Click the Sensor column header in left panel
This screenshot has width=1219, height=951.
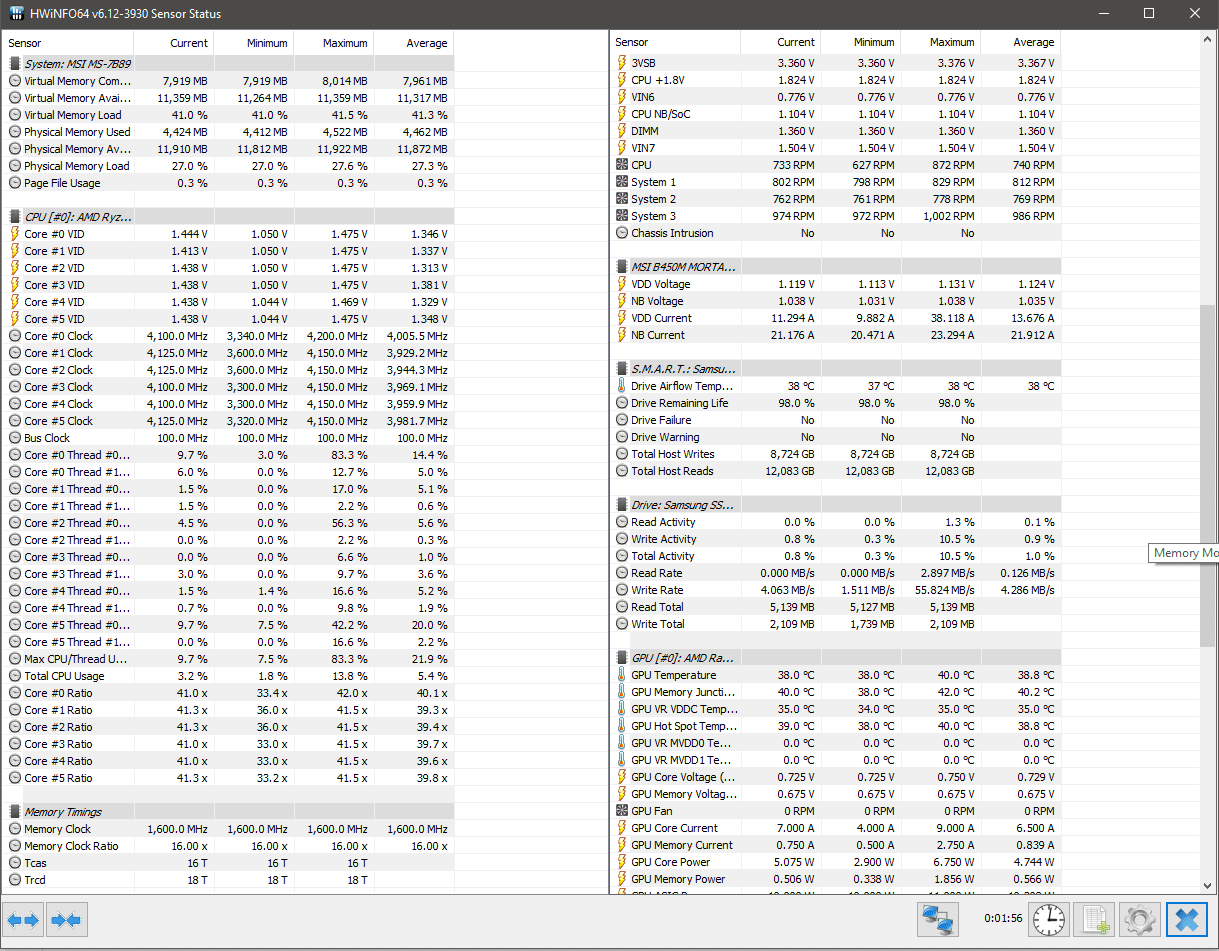[x=69, y=43]
